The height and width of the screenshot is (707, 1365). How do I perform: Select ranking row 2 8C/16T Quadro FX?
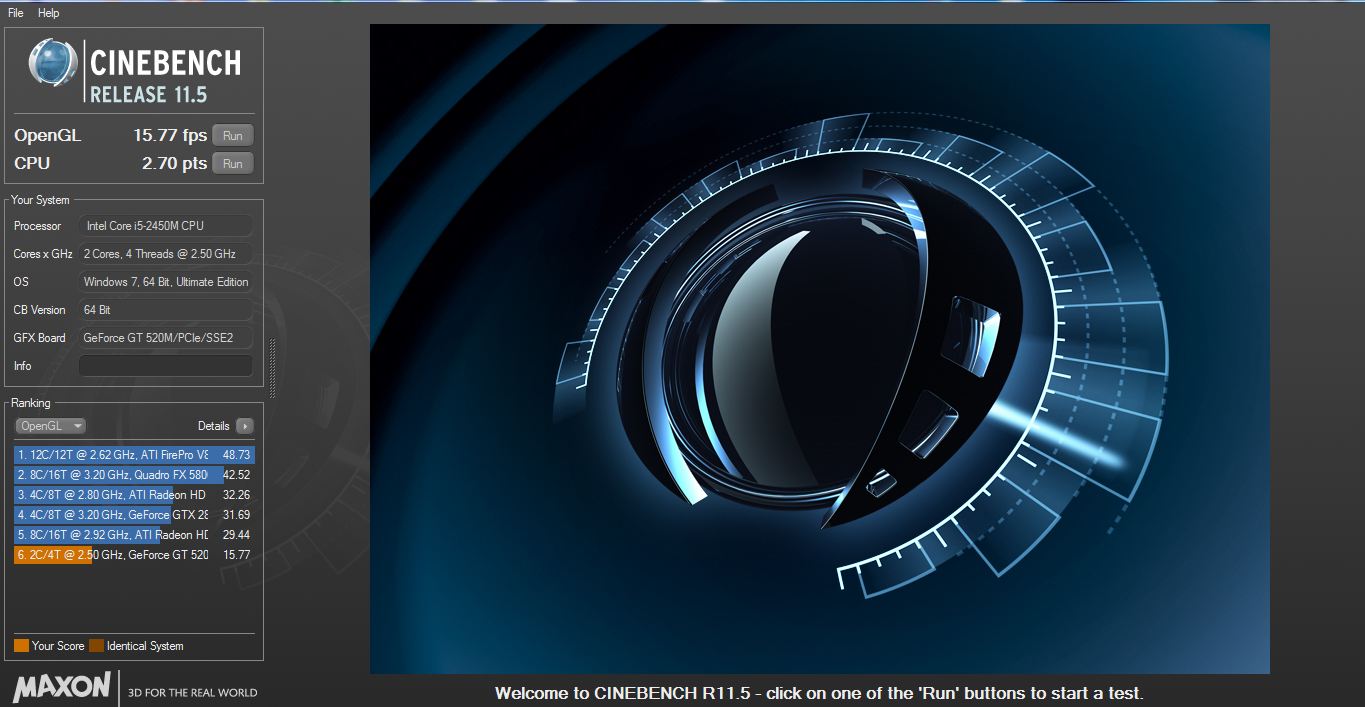134,475
